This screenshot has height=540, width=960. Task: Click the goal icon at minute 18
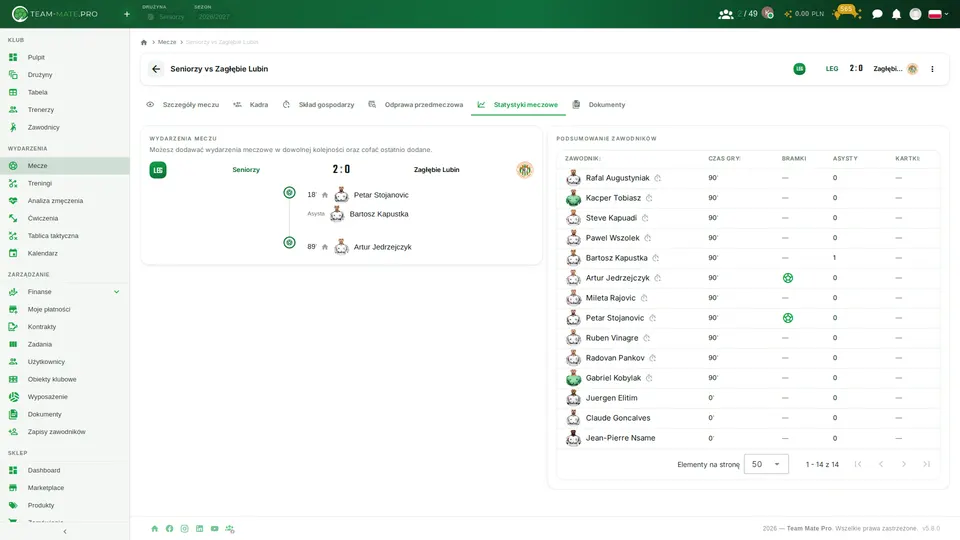290,193
